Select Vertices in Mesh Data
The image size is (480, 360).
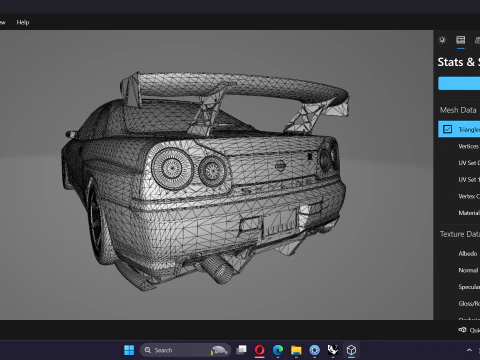(x=469, y=146)
